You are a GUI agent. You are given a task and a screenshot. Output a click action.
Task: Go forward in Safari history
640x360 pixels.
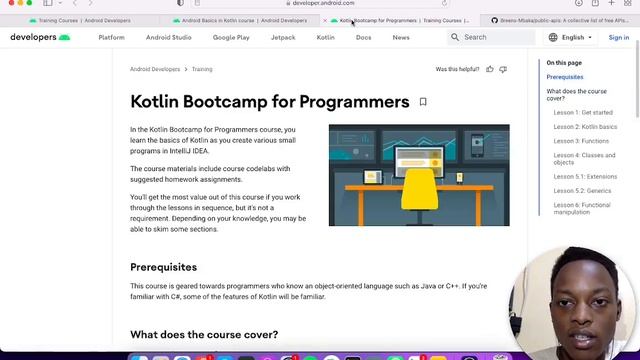90,3
